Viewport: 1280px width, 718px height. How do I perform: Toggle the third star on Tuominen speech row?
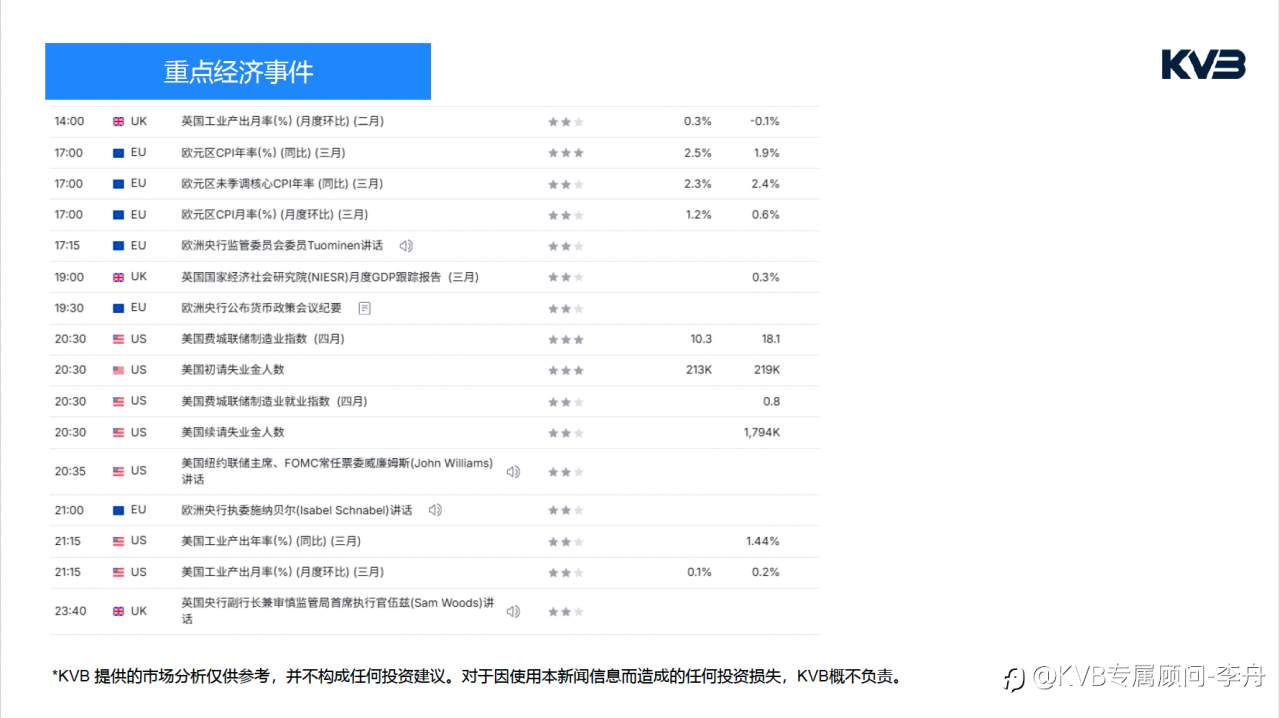click(x=577, y=245)
